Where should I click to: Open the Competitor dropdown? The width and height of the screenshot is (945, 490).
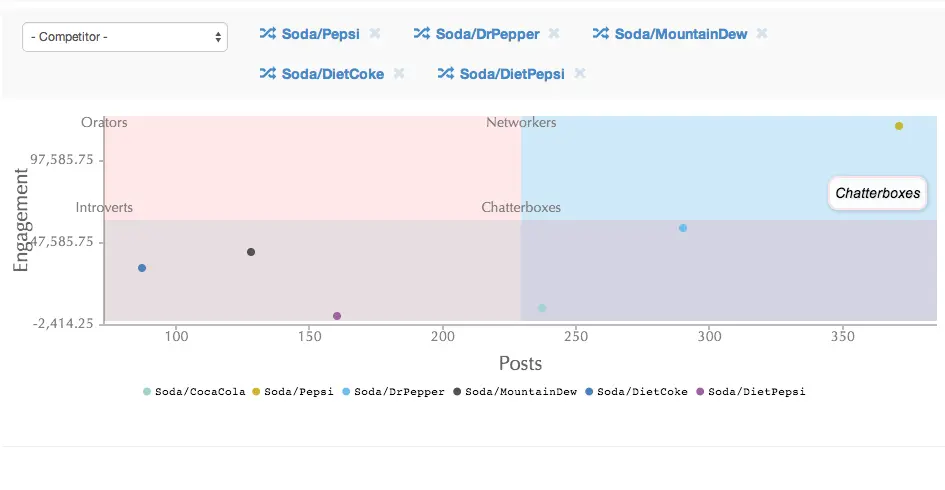[x=125, y=37]
